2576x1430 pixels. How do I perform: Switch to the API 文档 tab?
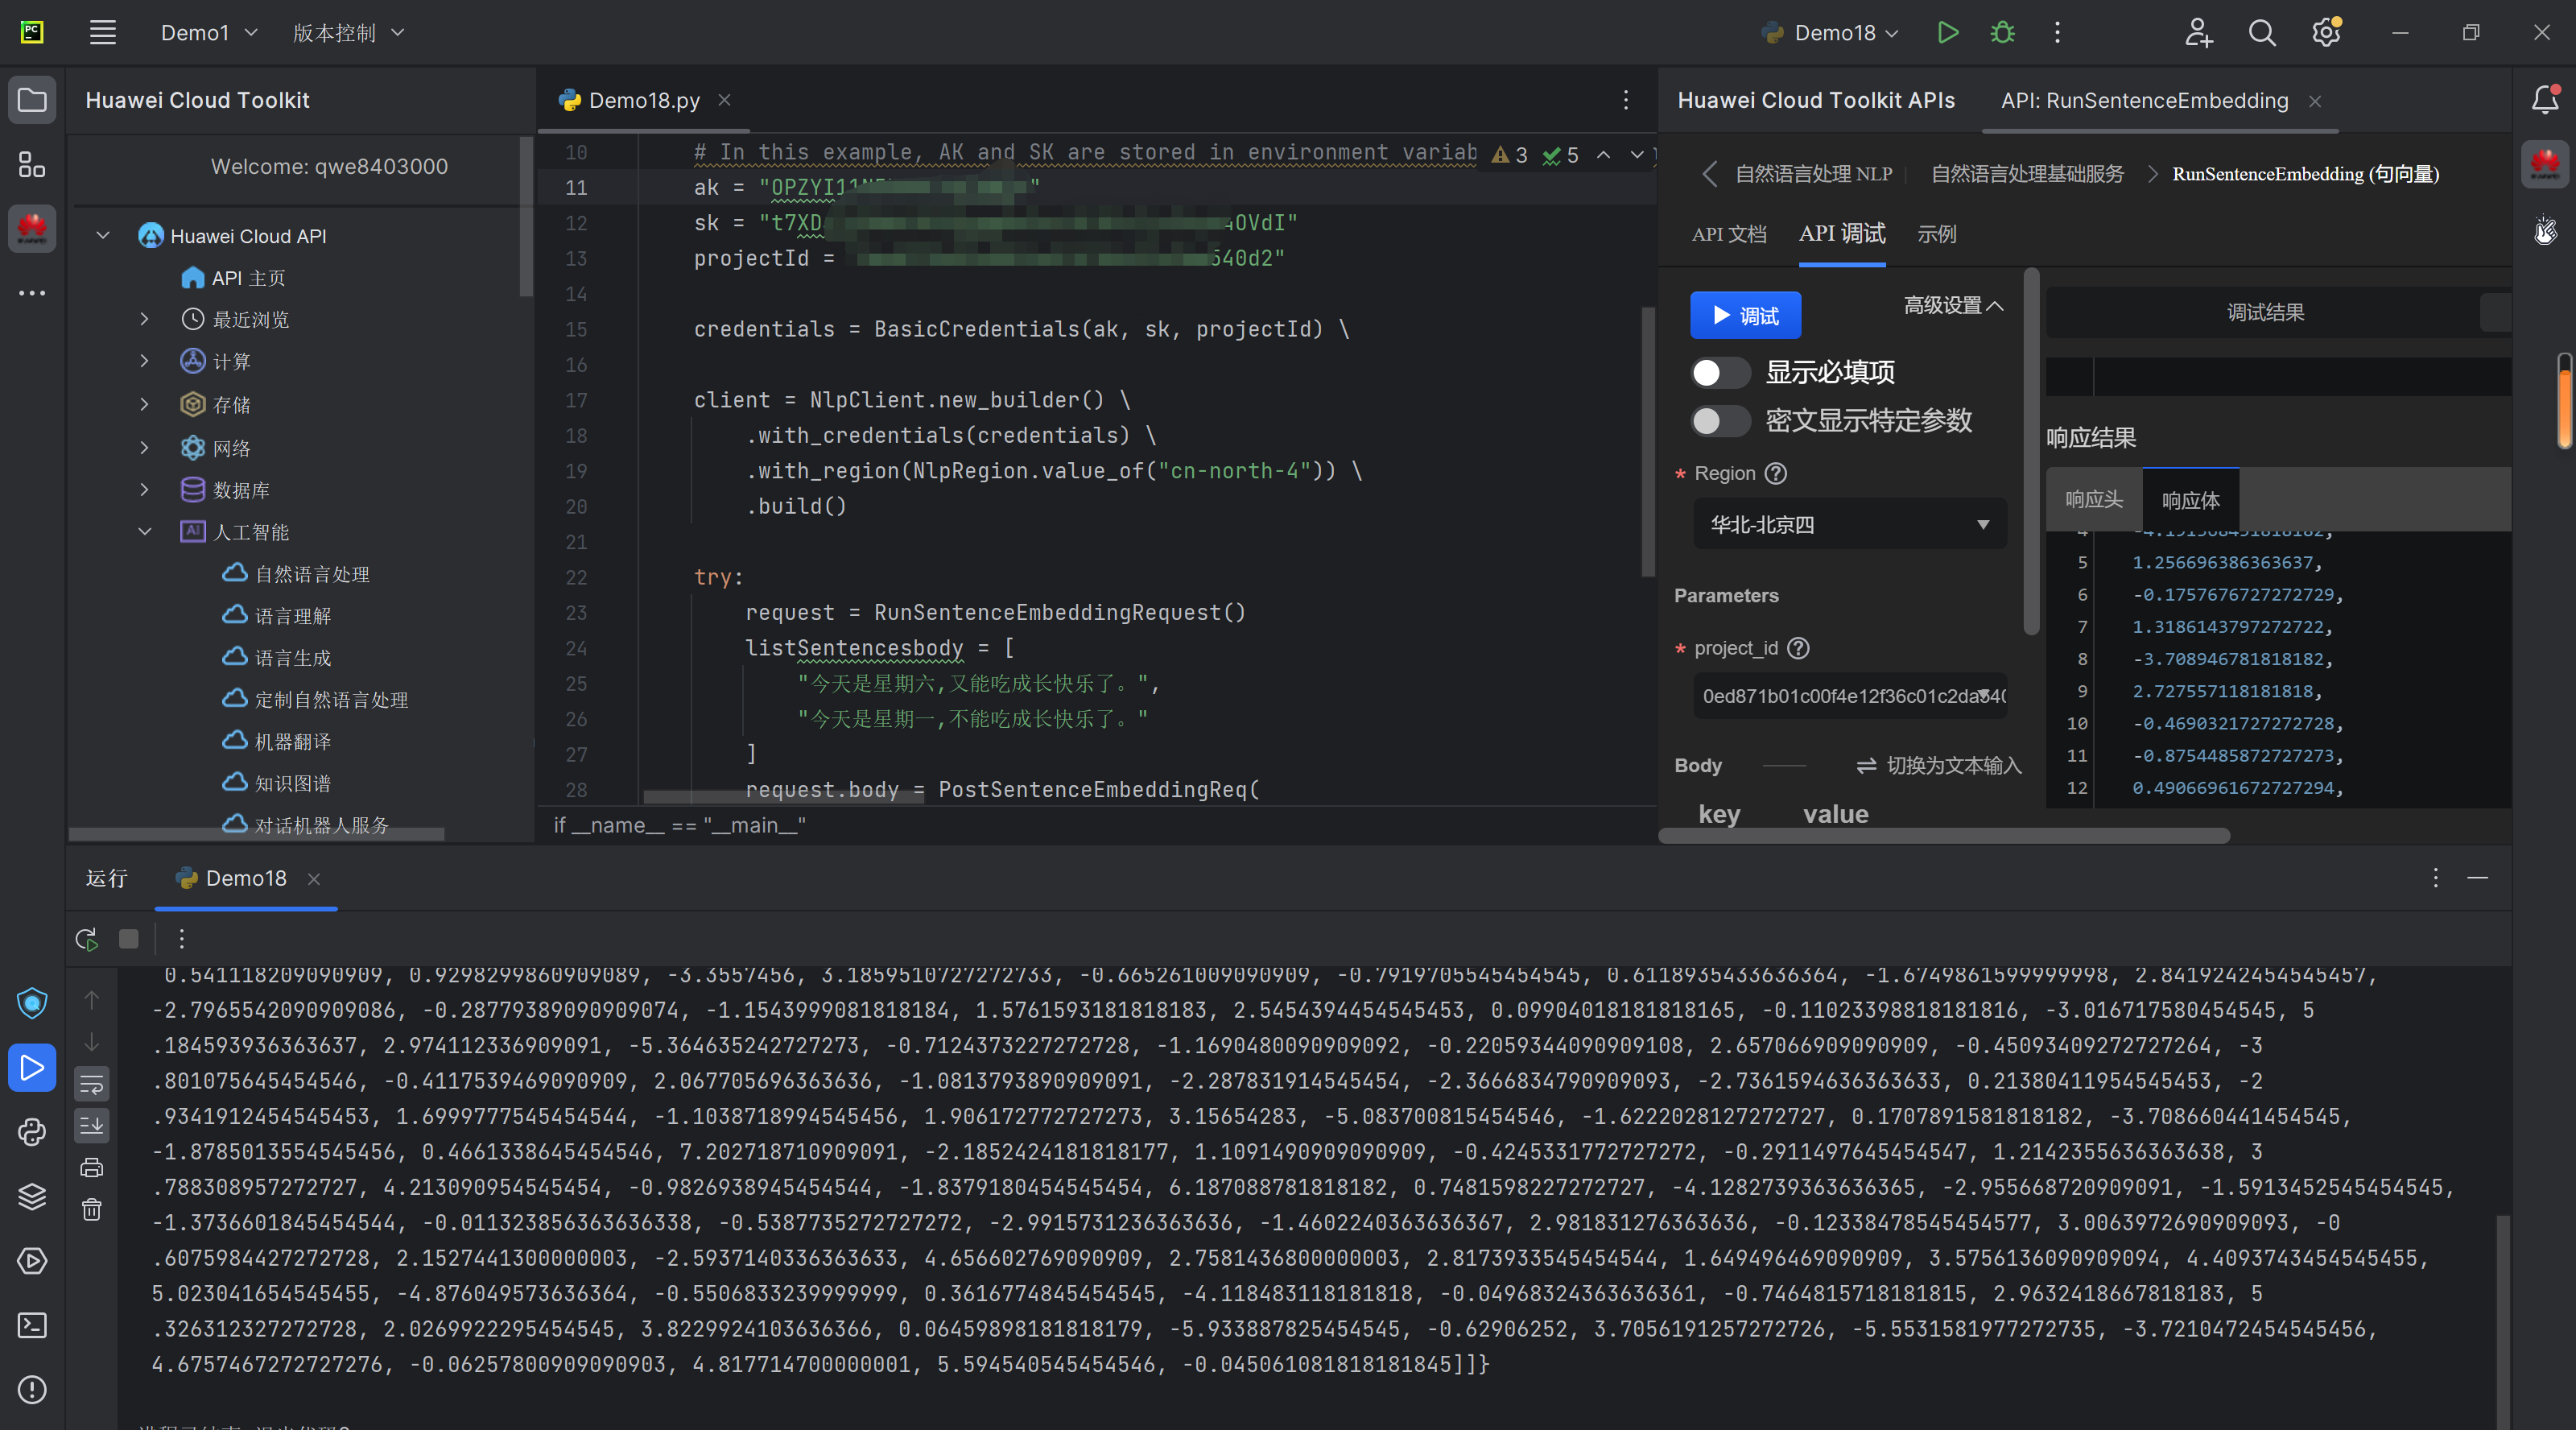(x=1728, y=234)
